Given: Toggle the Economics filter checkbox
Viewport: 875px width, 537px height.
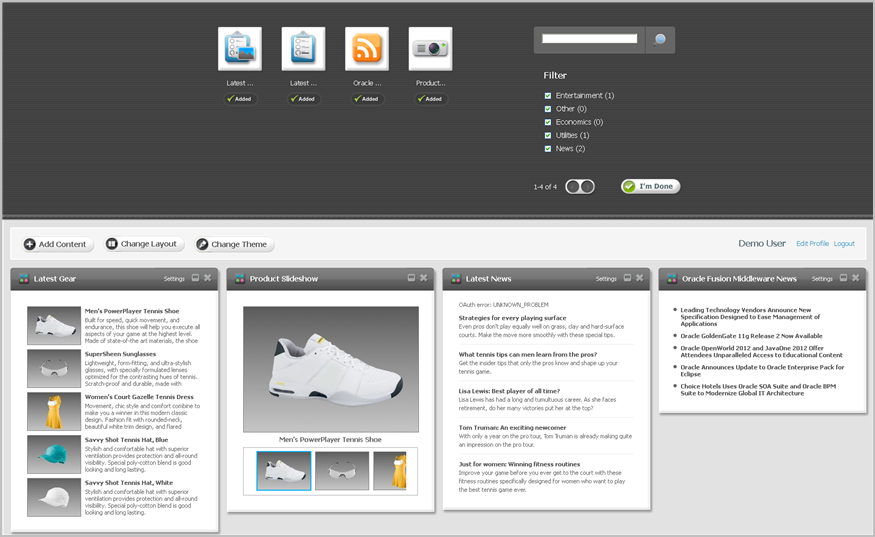Looking at the screenshot, I should click(547, 122).
